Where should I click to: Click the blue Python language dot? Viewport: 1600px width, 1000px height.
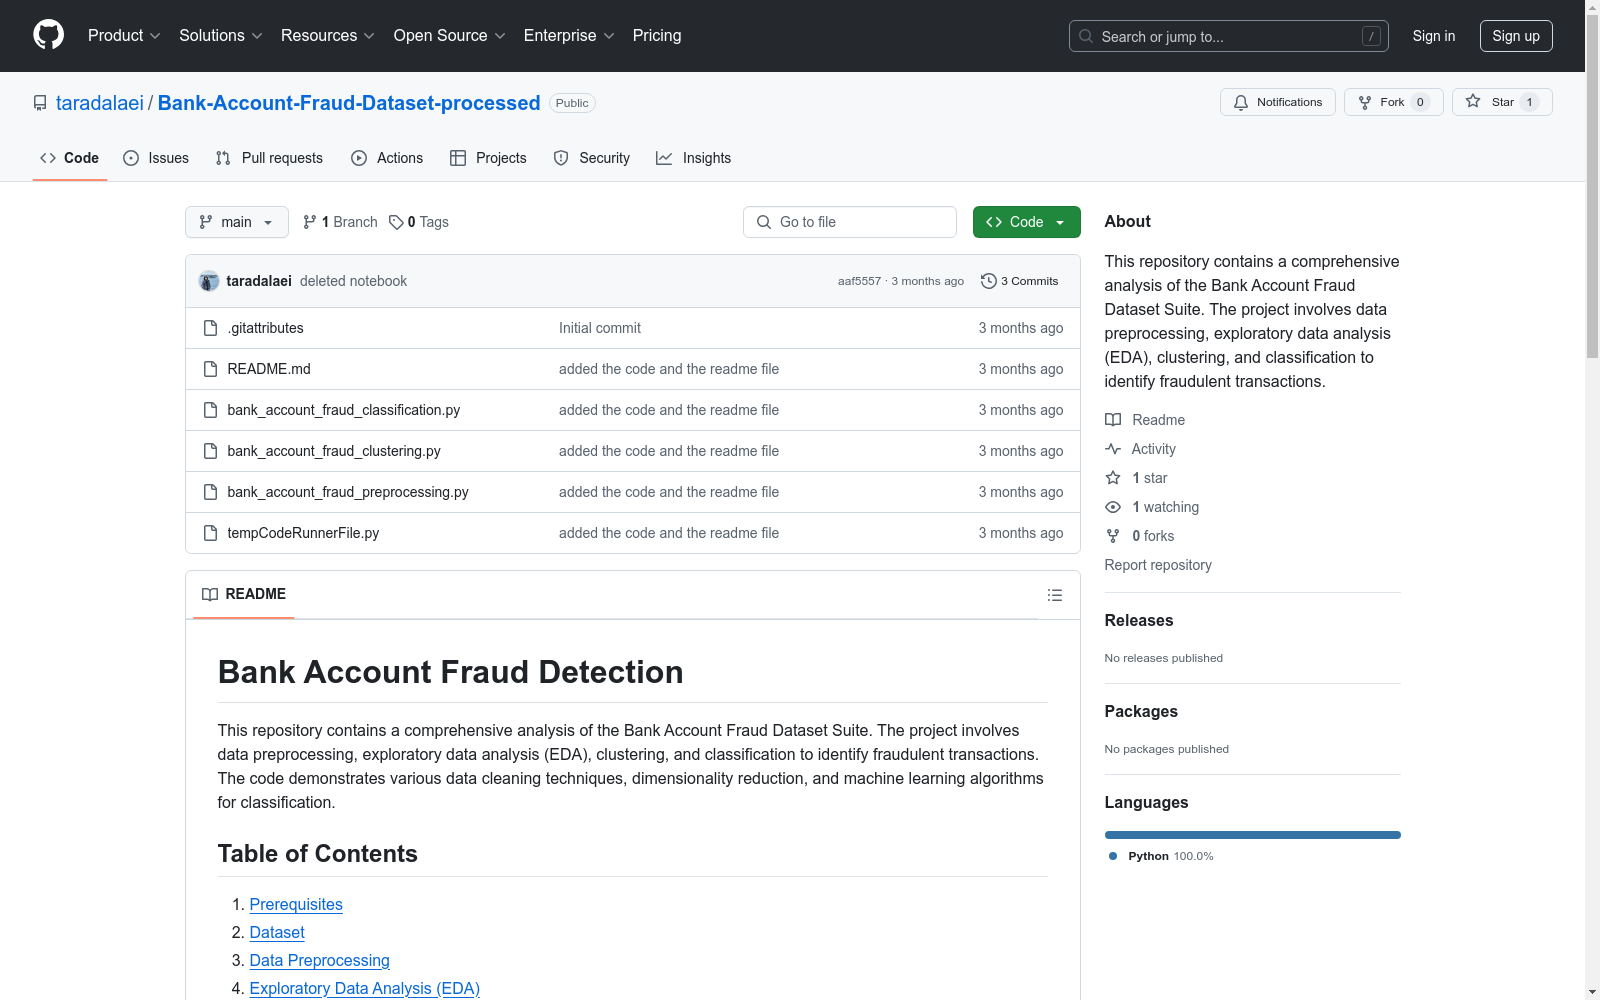coord(1113,856)
